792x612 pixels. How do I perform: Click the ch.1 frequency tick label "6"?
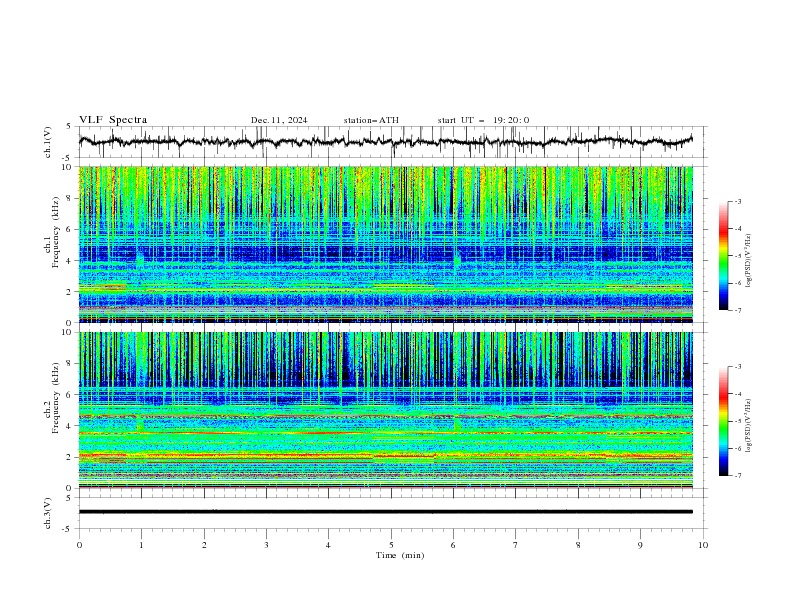71,229
